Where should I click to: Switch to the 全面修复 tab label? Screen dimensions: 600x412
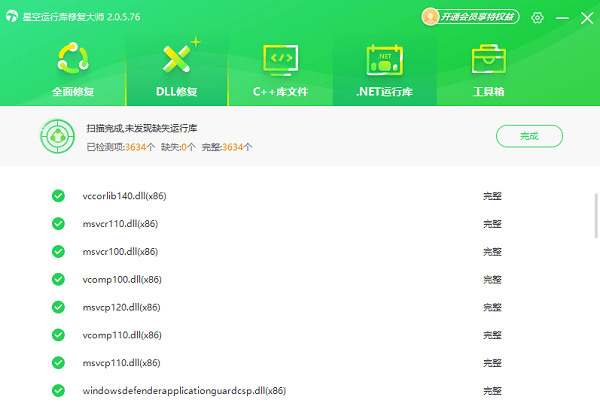[73, 92]
